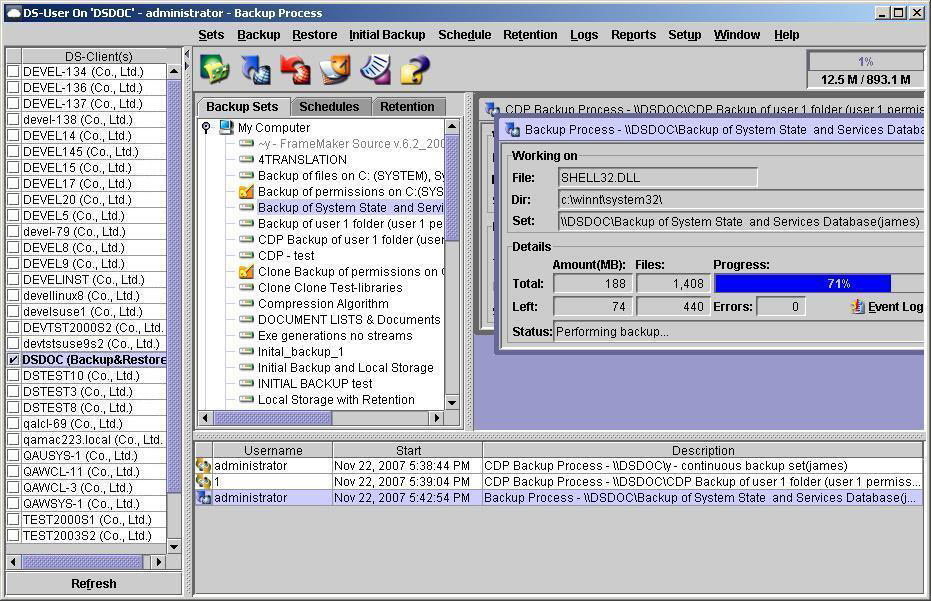Select the Compression Algorithm backup set
The height and width of the screenshot is (601, 931).
(x=323, y=303)
